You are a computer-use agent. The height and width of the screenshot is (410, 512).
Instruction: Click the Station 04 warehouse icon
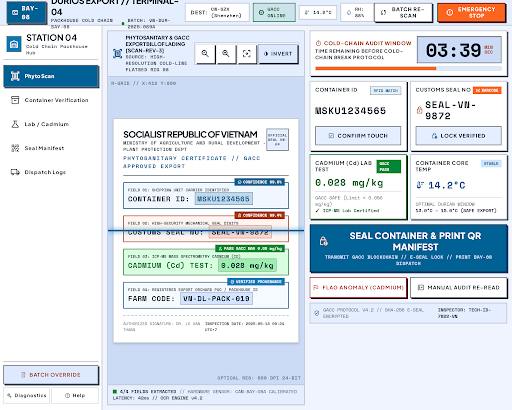pyautogui.click(x=14, y=44)
